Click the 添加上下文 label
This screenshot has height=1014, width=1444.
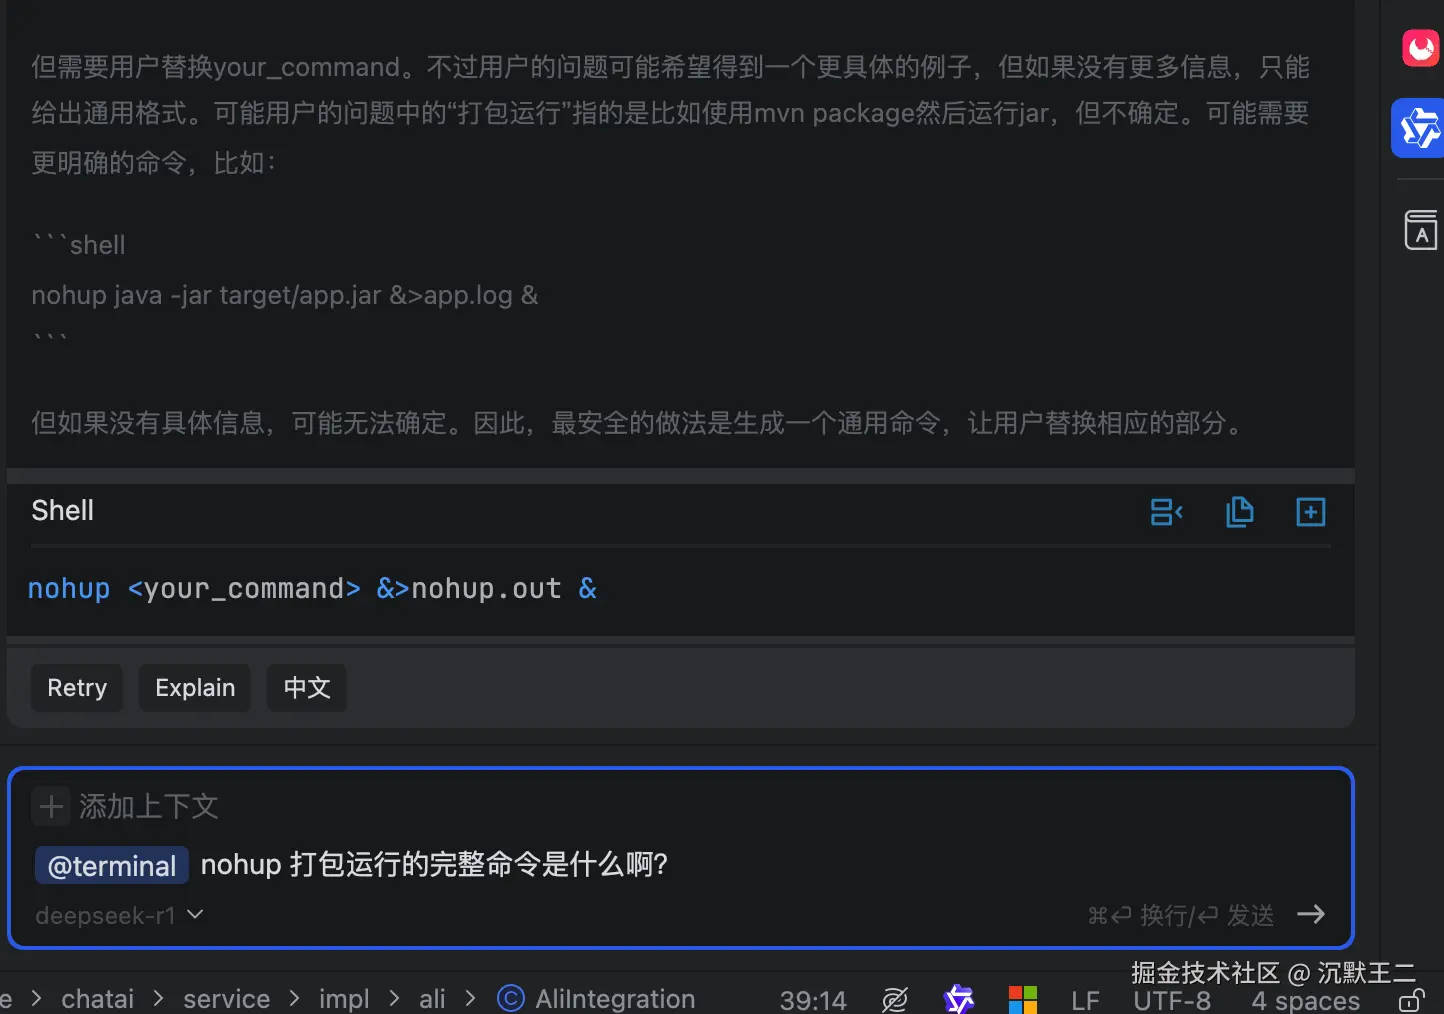click(x=149, y=806)
